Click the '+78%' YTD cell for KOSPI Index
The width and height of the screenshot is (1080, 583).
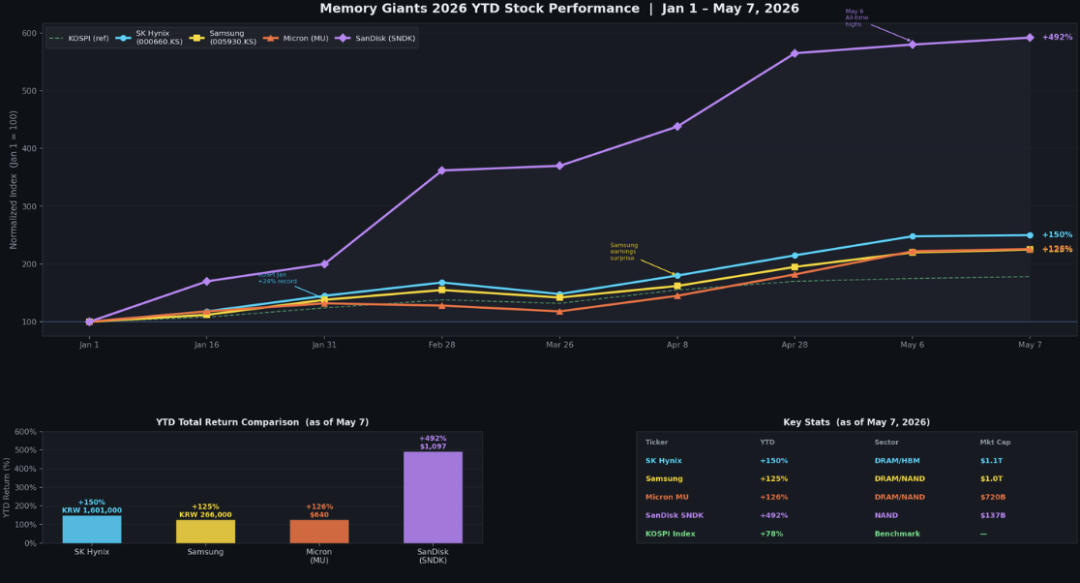[771, 533]
